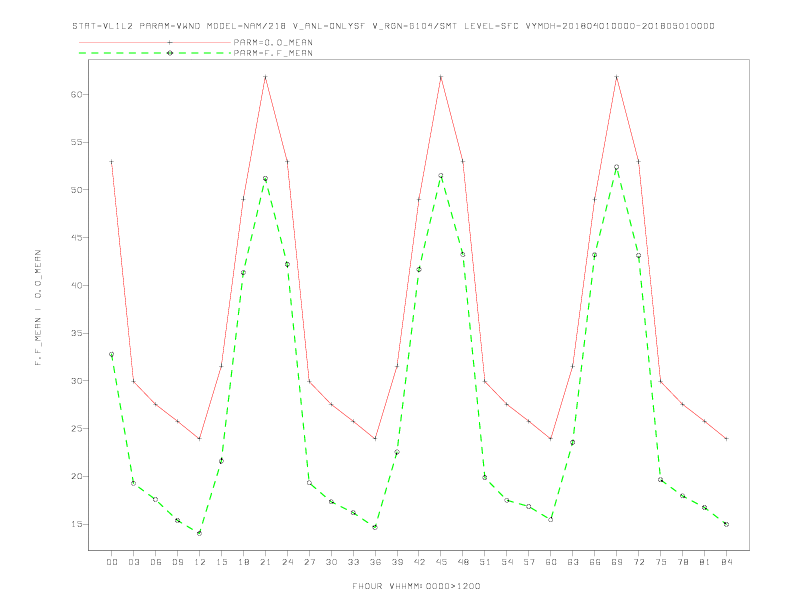Screen dimensions: 792x612
Task: Click the x-axis forecast hour label 51
Action: click(x=485, y=562)
